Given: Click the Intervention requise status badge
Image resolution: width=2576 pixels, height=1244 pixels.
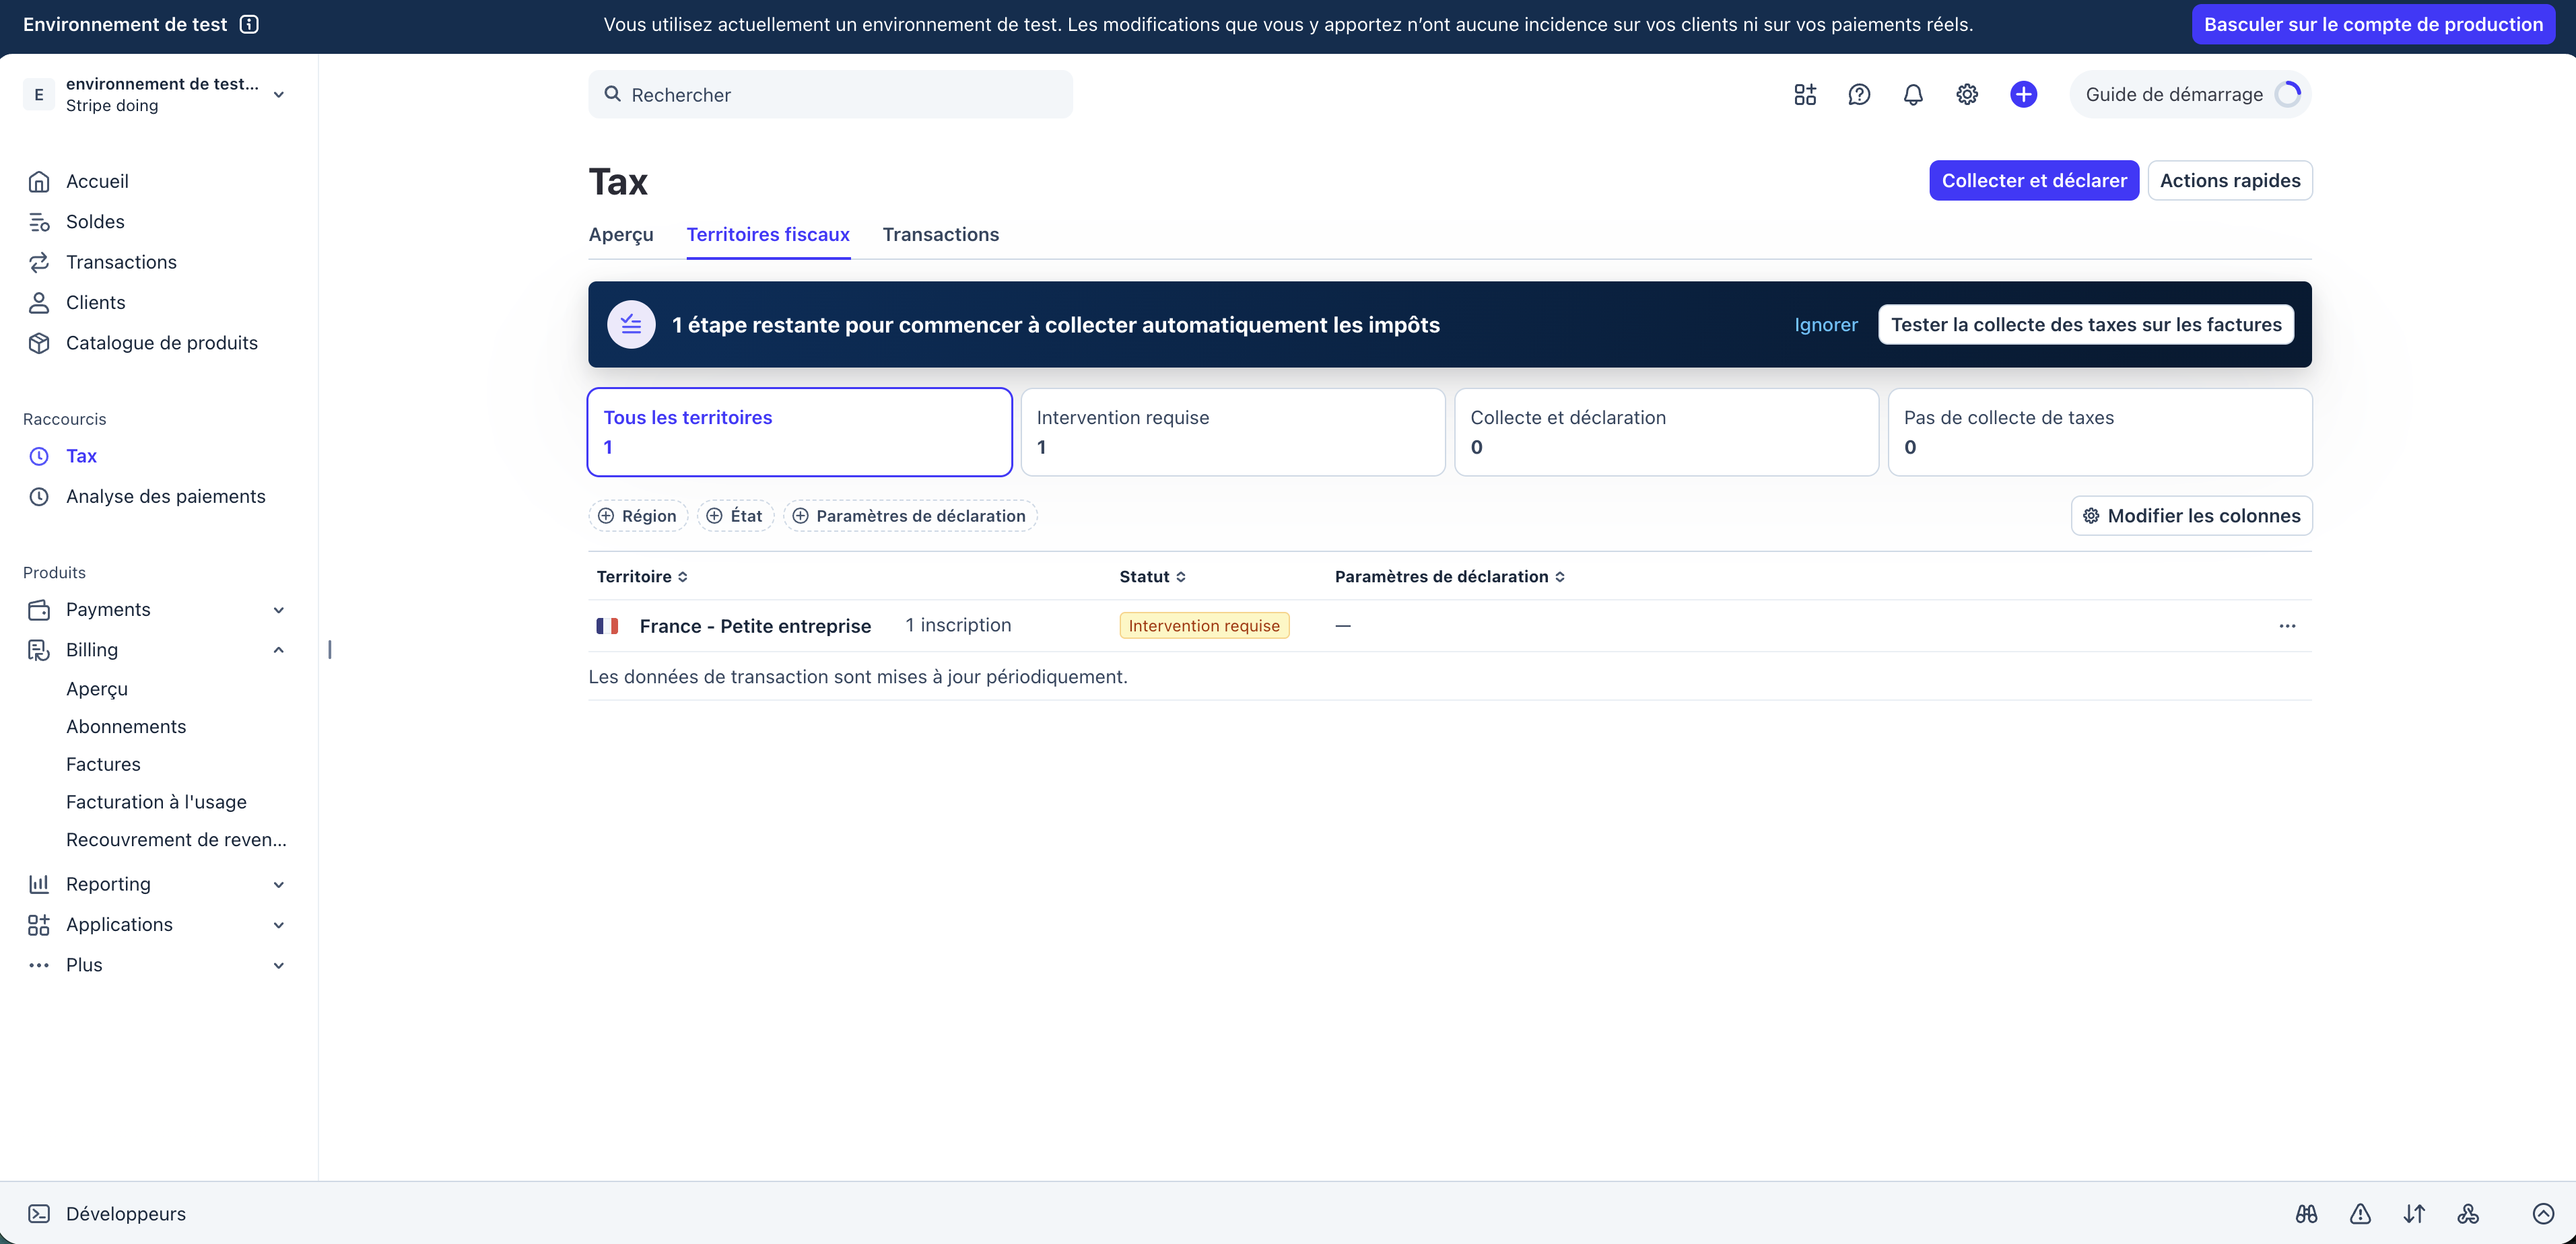Looking at the screenshot, I should (1204, 626).
